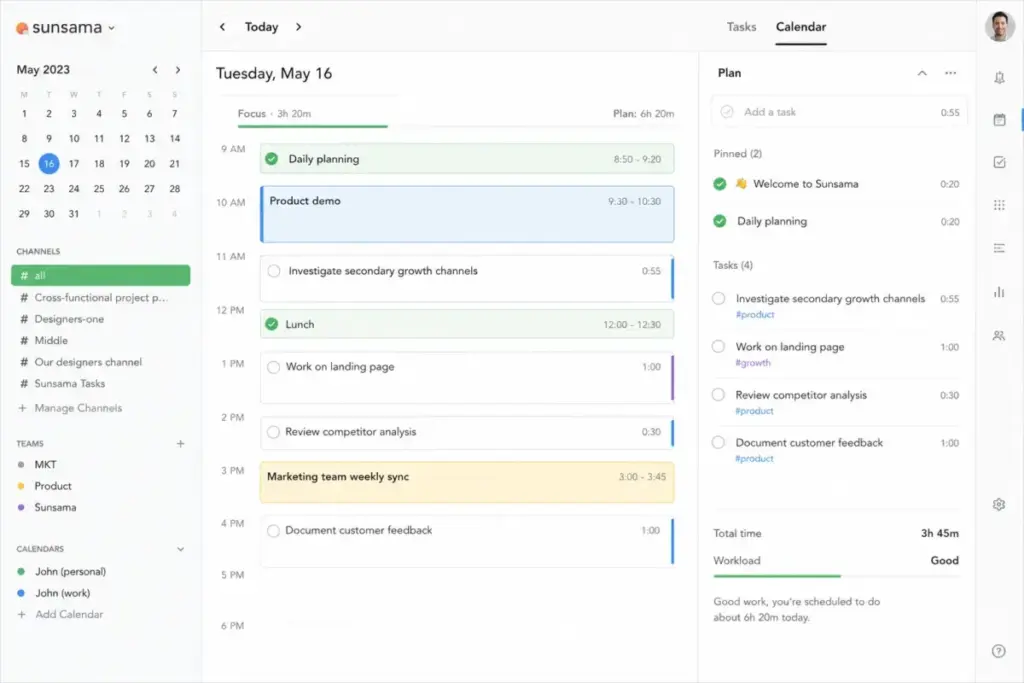Select May 24 in mini calendar
This screenshot has height=683, width=1024.
tap(74, 189)
